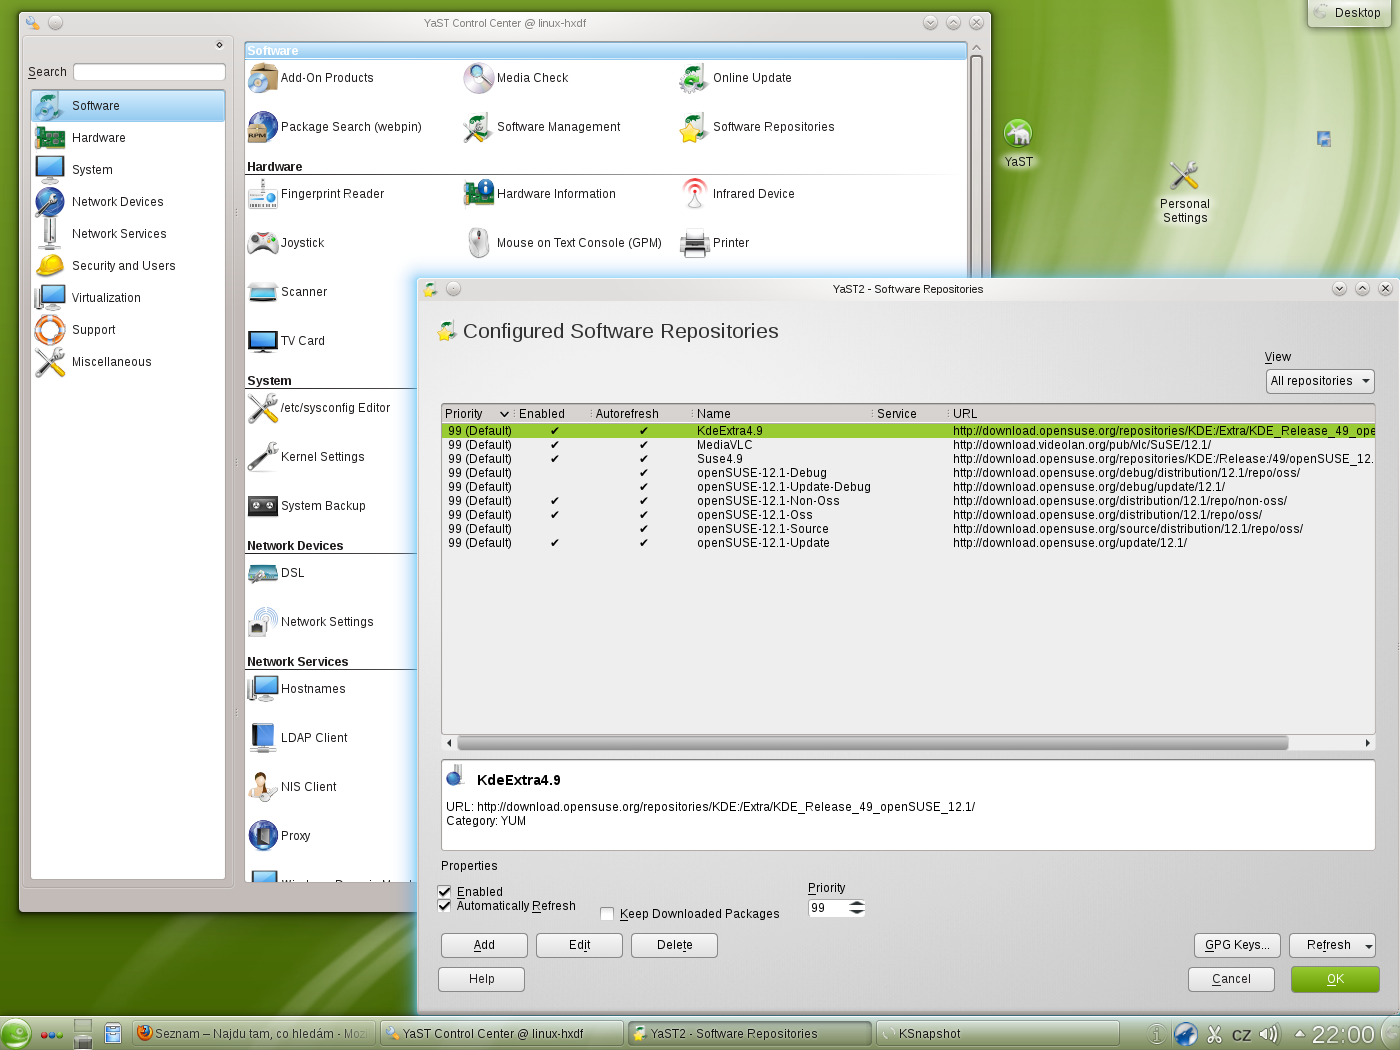Open /etc/sysconfig Editor icon
Screen dimensions: 1400x1050
click(x=263, y=408)
